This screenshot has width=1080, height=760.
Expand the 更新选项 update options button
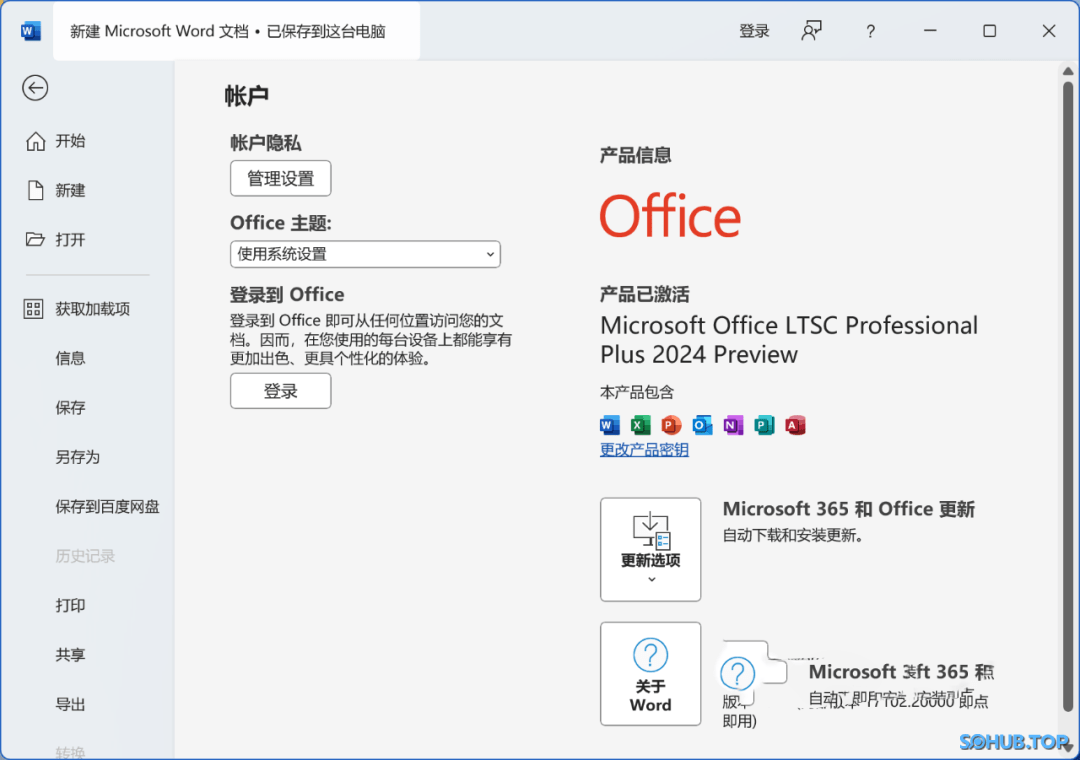(x=650, y=549)
